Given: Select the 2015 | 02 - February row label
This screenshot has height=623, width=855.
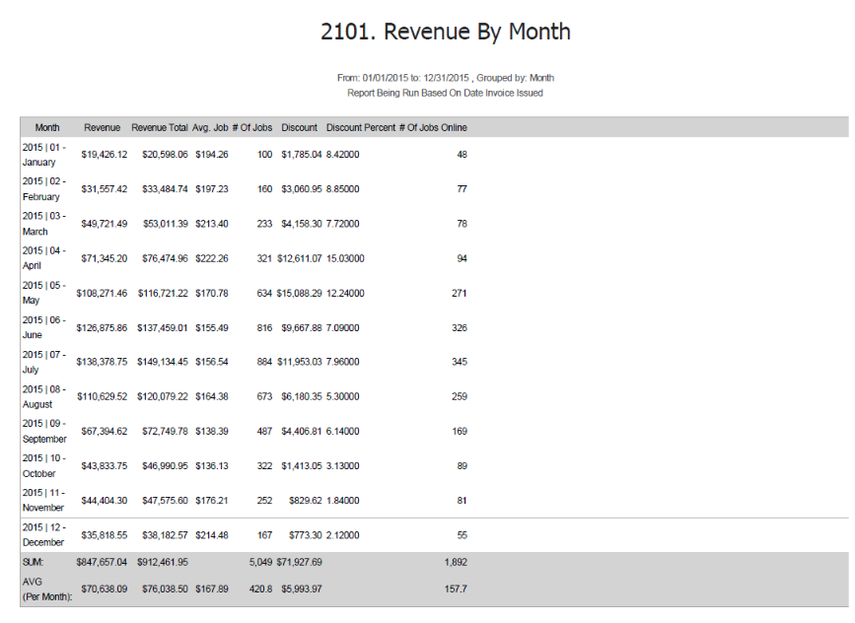Looking at the screenshot, I should click(x=44, y=189).
